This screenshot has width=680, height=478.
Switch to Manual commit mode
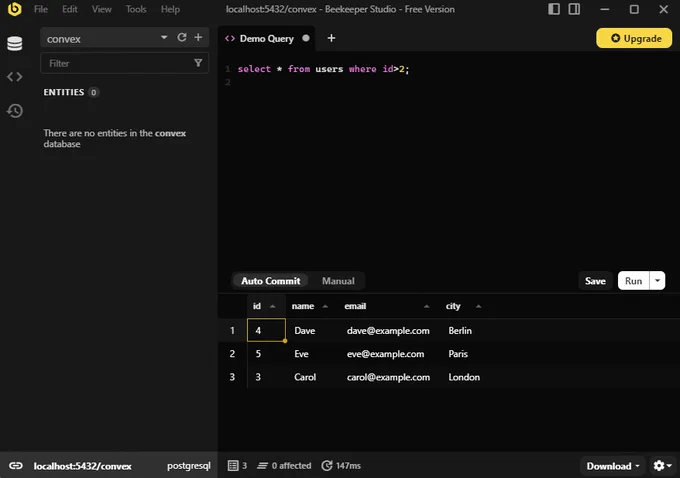338,281
